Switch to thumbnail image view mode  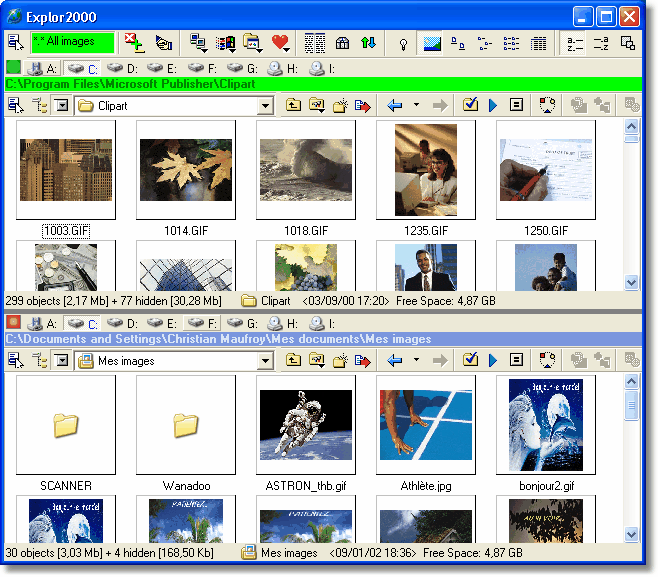pyautogui.click(x=432, y=43)
